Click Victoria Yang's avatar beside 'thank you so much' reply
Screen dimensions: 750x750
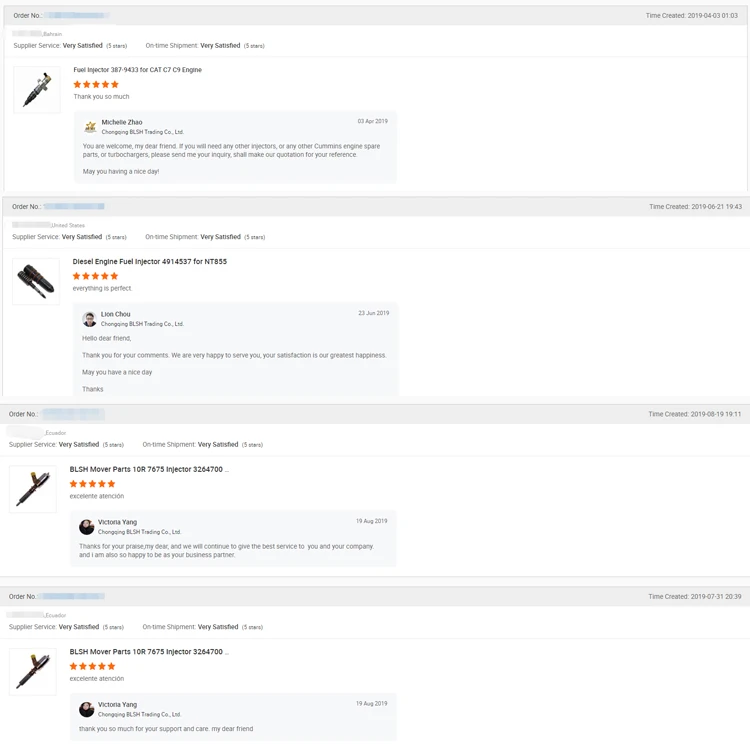(87, 709)
